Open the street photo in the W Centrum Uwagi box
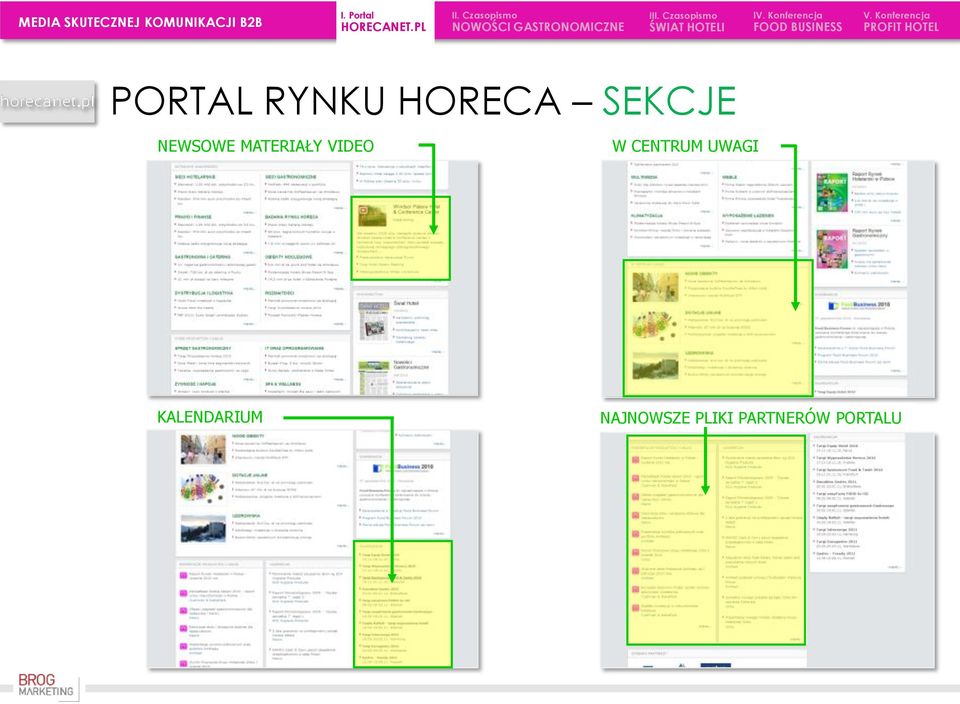The height and width of the screenshot is (704, 960). tap(655, 286)
